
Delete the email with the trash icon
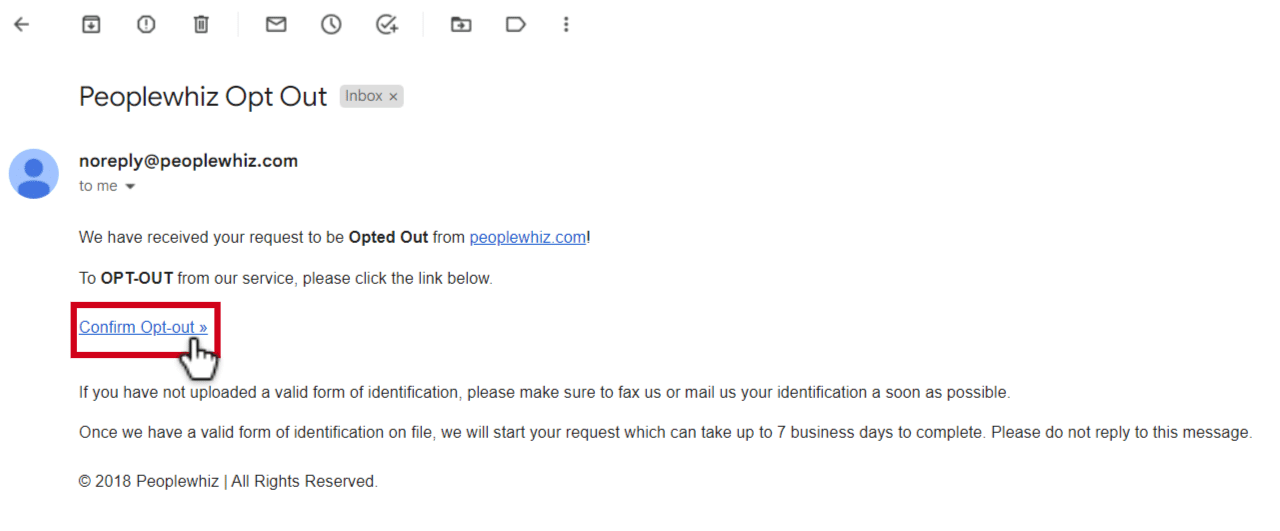coord(201,25)
